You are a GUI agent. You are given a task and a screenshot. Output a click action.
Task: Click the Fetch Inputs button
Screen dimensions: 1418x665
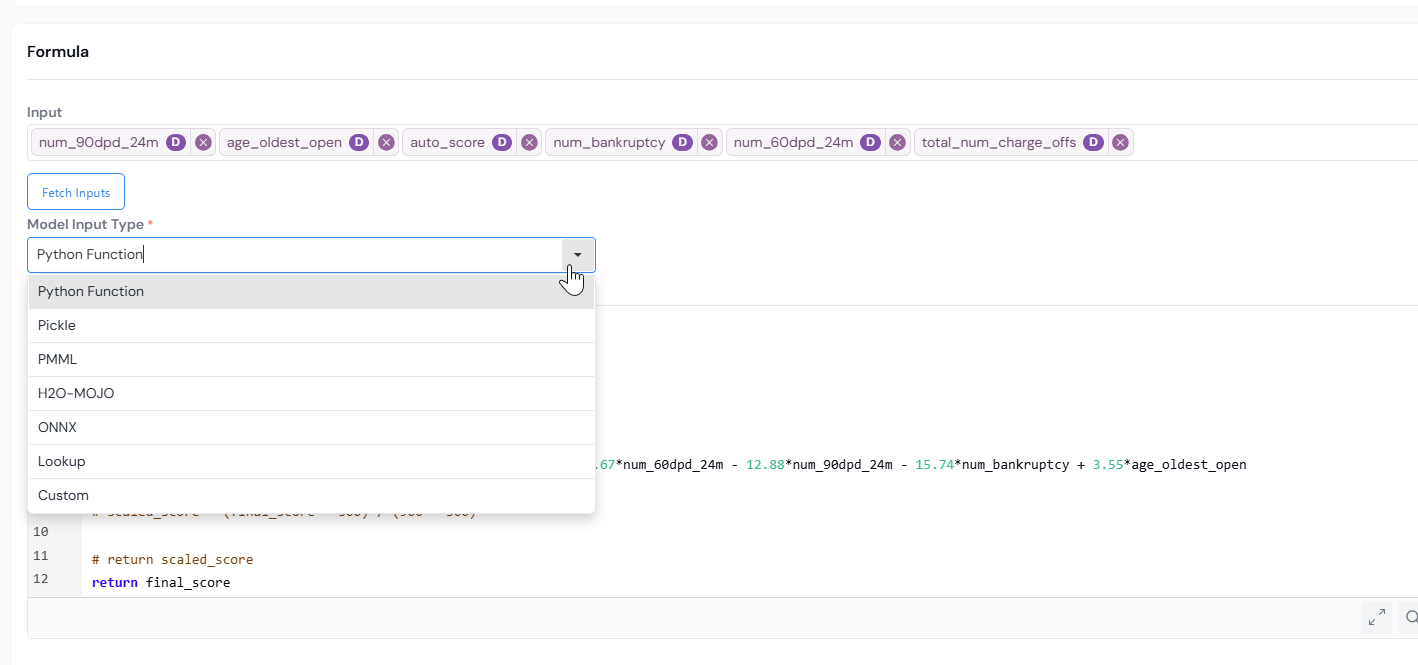(76, 193)
